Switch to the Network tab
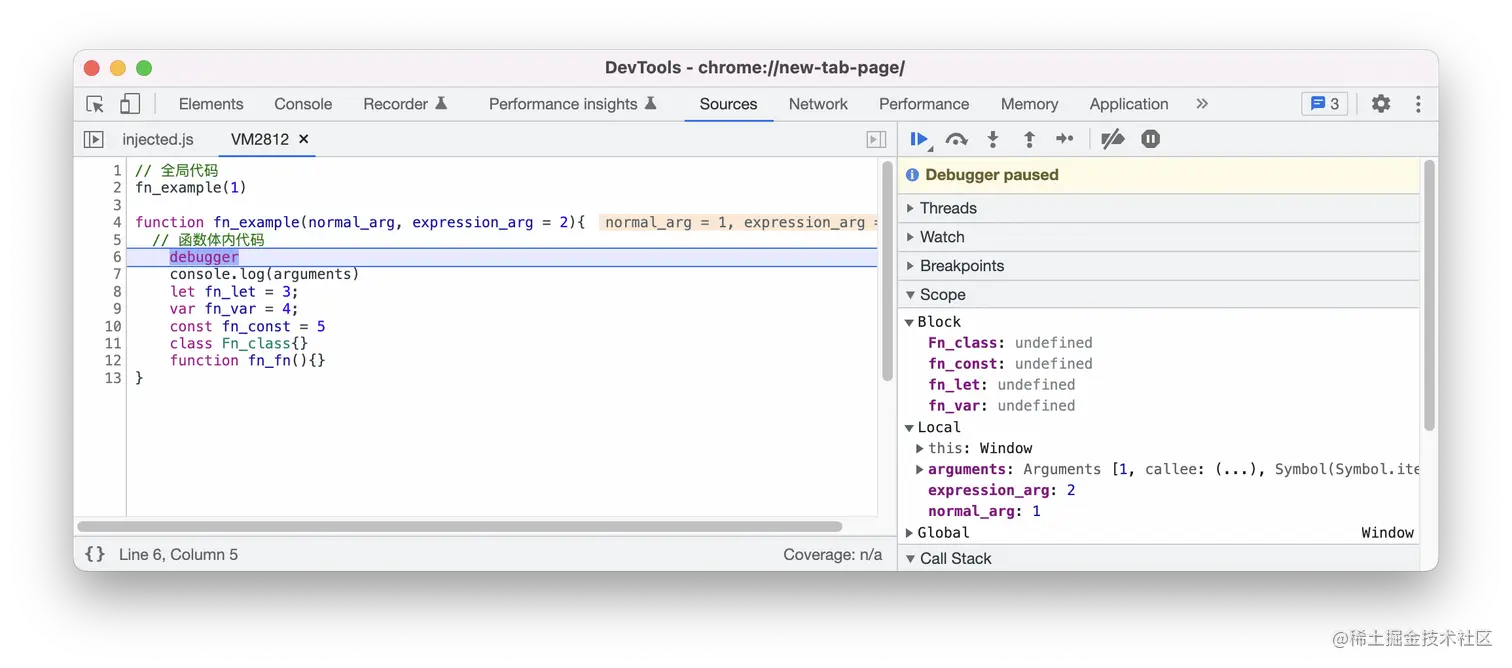Viewport: 1512px width, 668px height. click(x=818, y=104)
